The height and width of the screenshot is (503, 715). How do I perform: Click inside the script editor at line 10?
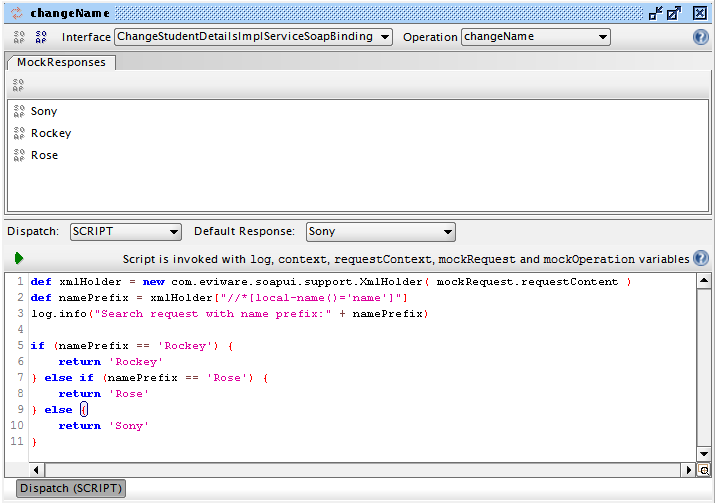(300, 426)
